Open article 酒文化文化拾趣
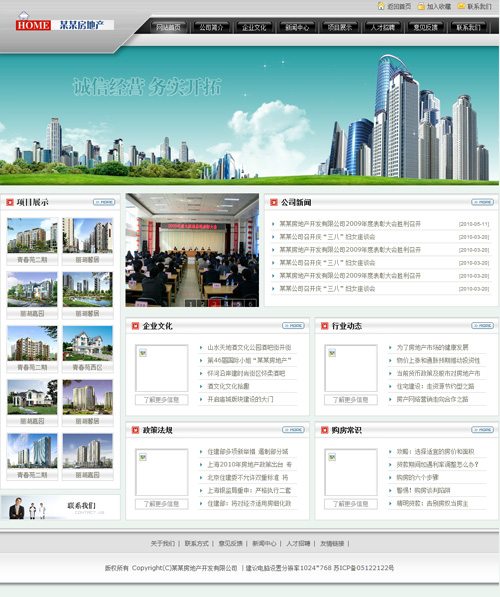 [x=228, y=386]
